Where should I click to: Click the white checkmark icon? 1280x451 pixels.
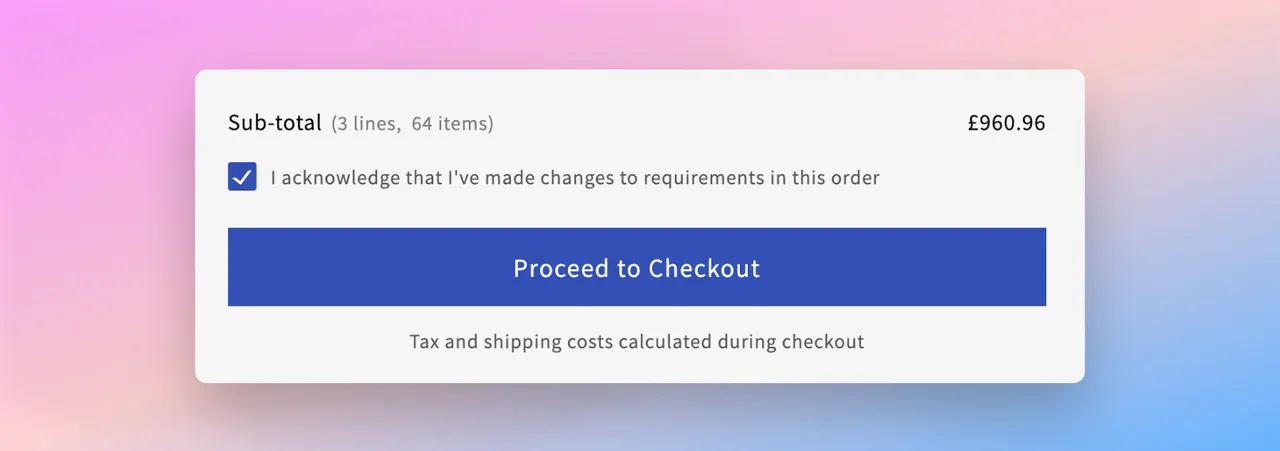point(242,178)
